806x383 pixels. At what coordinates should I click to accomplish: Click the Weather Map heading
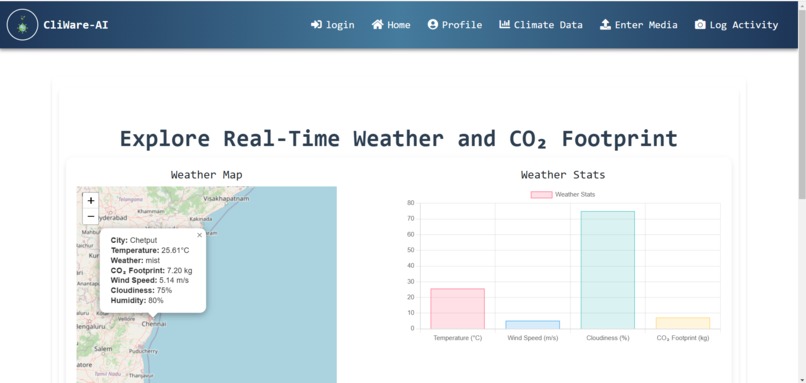click(x=207, y=175)
